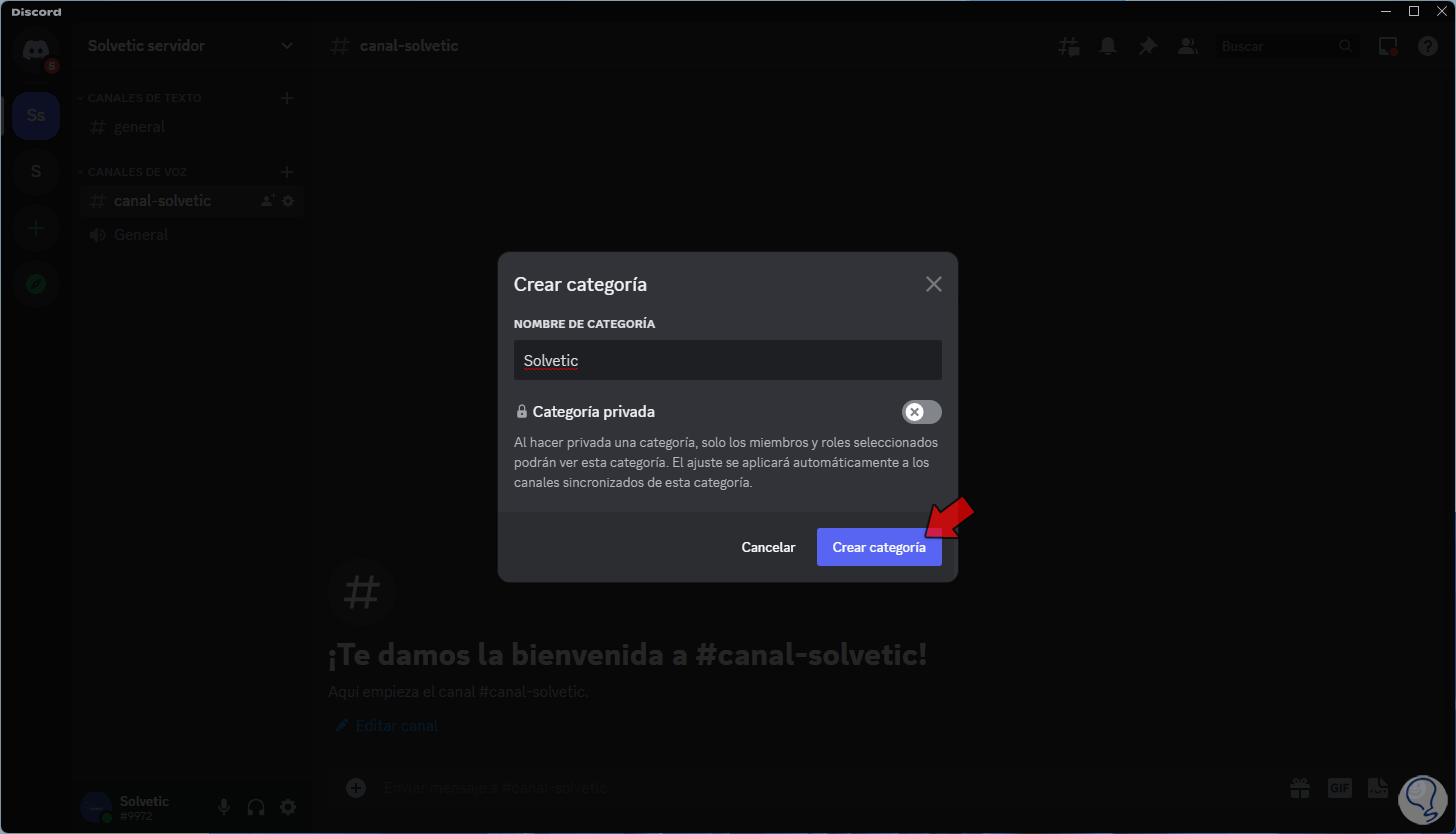The width and height of the screenshot is (1456, 834).
Task: Minimize the Discord window
Action: (x=1386, y=11)
